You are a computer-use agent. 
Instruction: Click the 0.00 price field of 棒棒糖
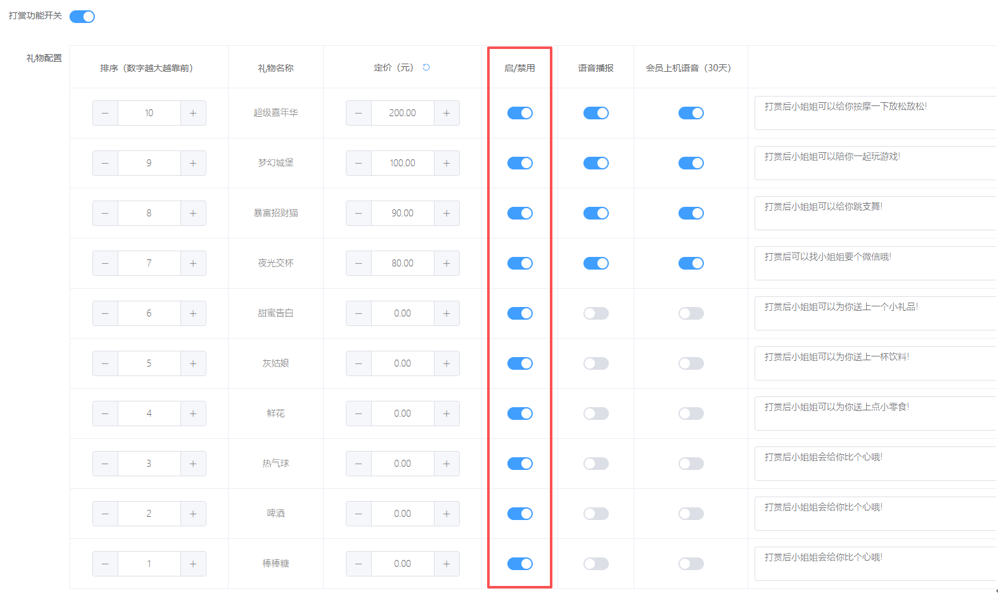tap(403, 564)
